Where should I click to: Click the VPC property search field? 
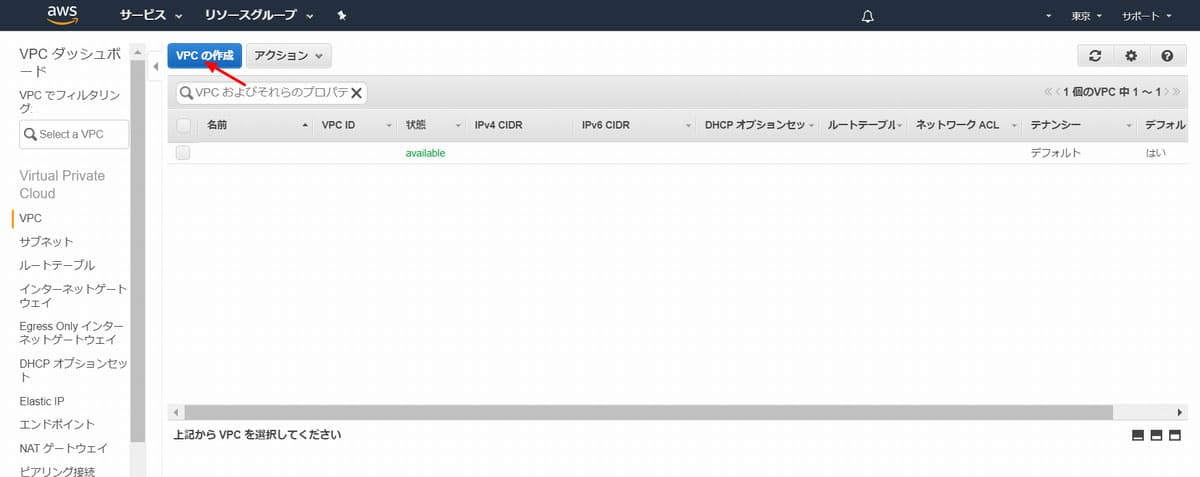(x=272, y=92)
